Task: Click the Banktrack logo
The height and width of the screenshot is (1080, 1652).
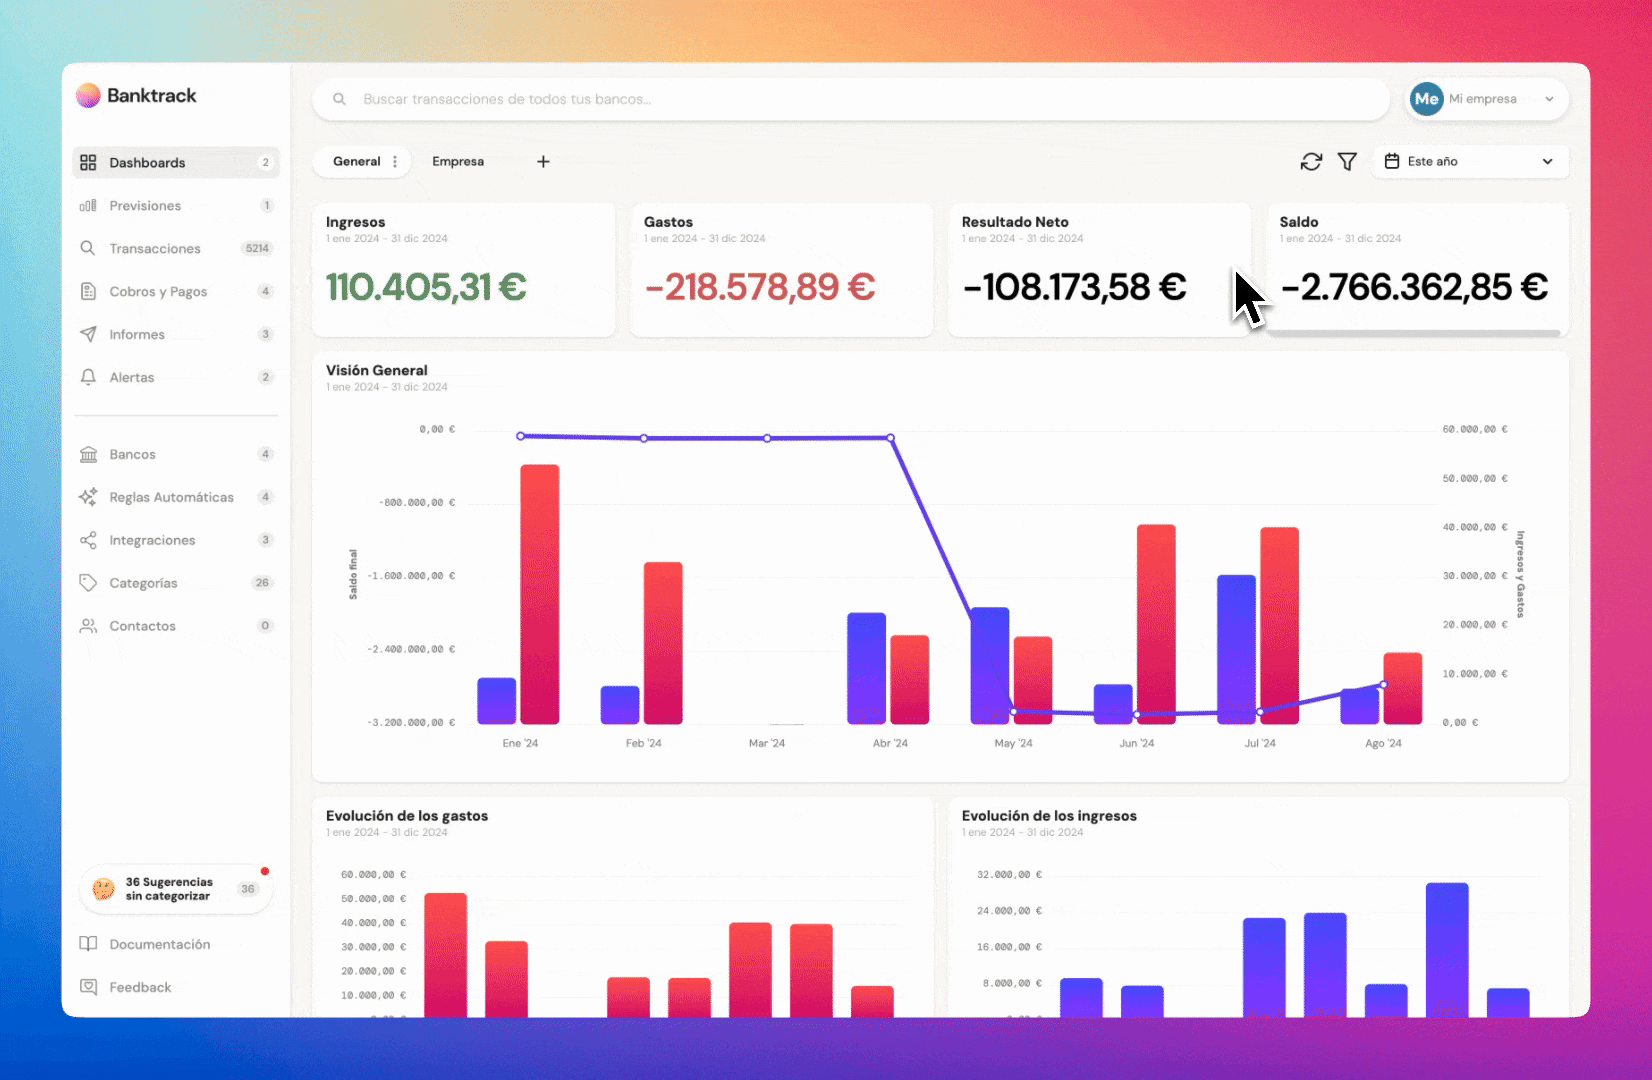Action: pyautogui.click(x=137, y=96)
